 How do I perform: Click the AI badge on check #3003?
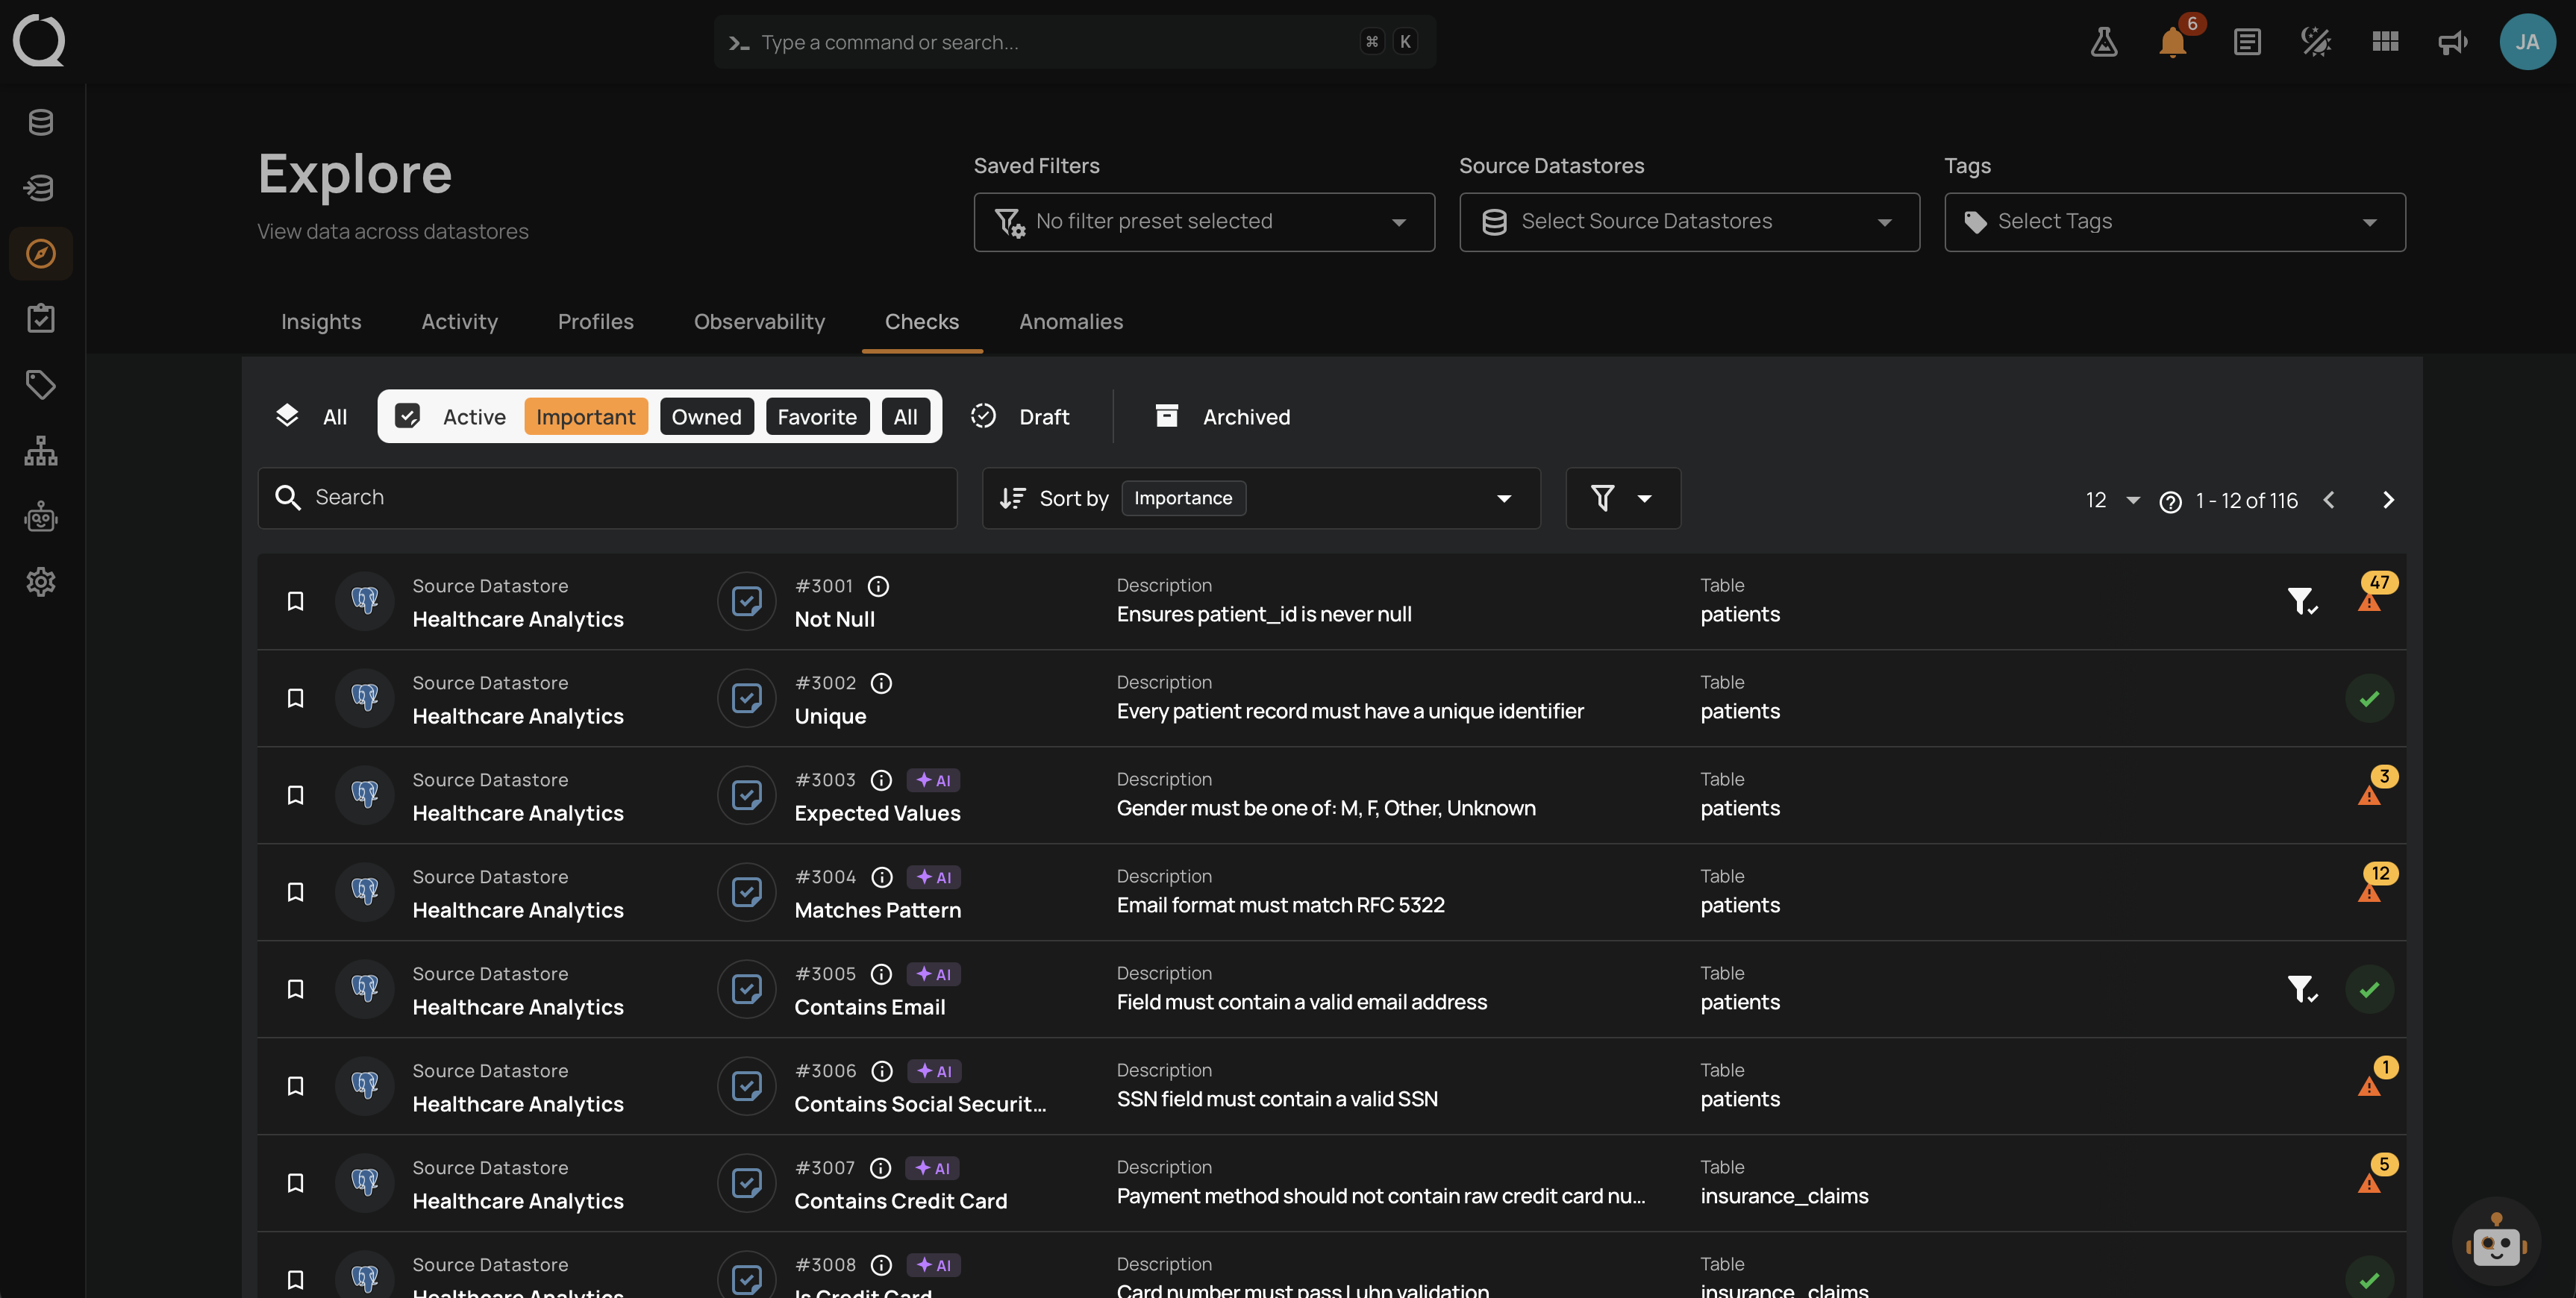pyautogui.click(x=933, y=780)
